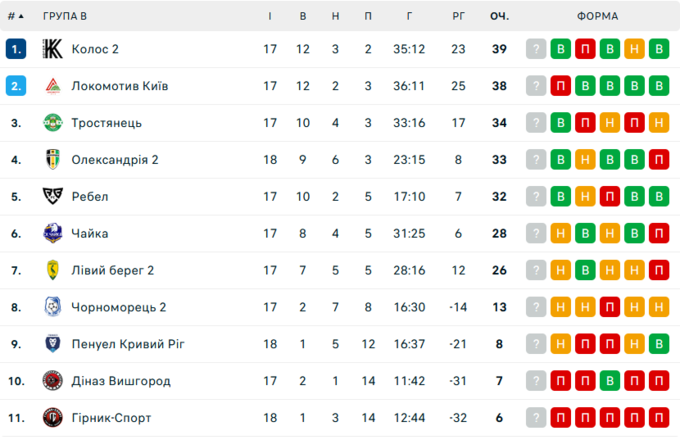This screenshot has height=440, width=680.
Task: Click the Лівий берег 2 crest
Action: (53, 270)
